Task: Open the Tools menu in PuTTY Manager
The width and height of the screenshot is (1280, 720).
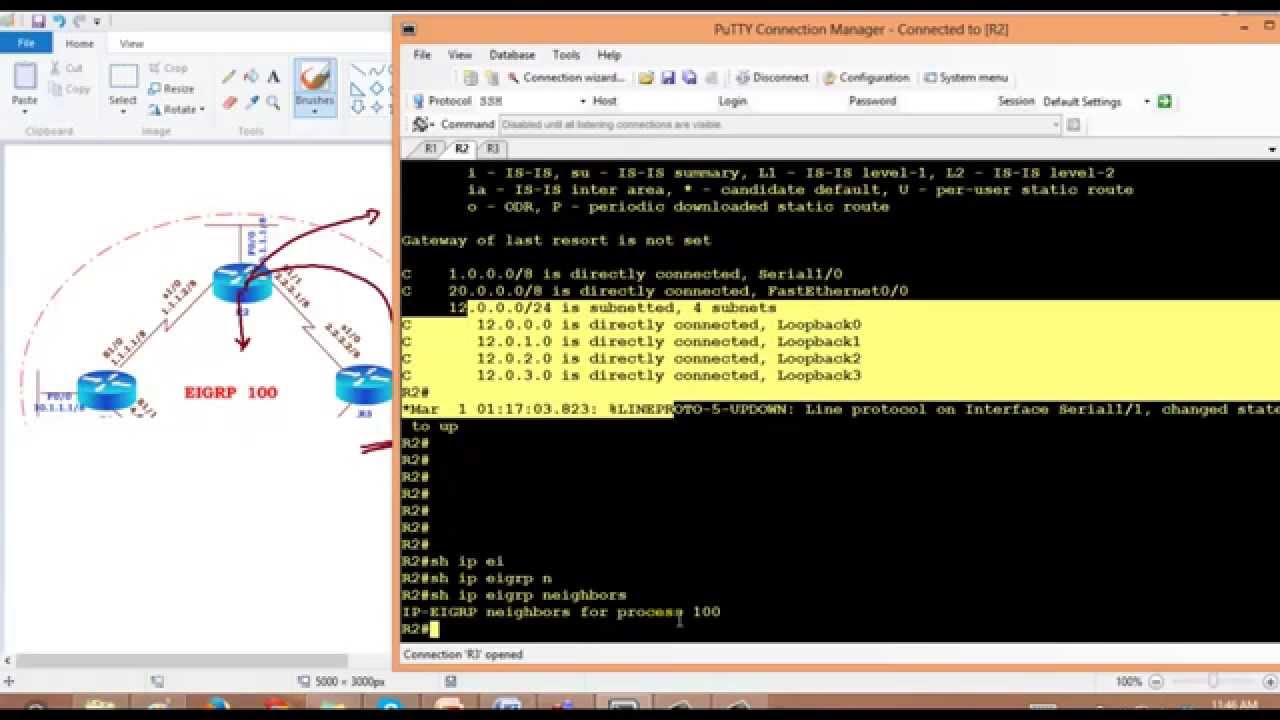Action: pyautogui.click(x=566, y=55)
